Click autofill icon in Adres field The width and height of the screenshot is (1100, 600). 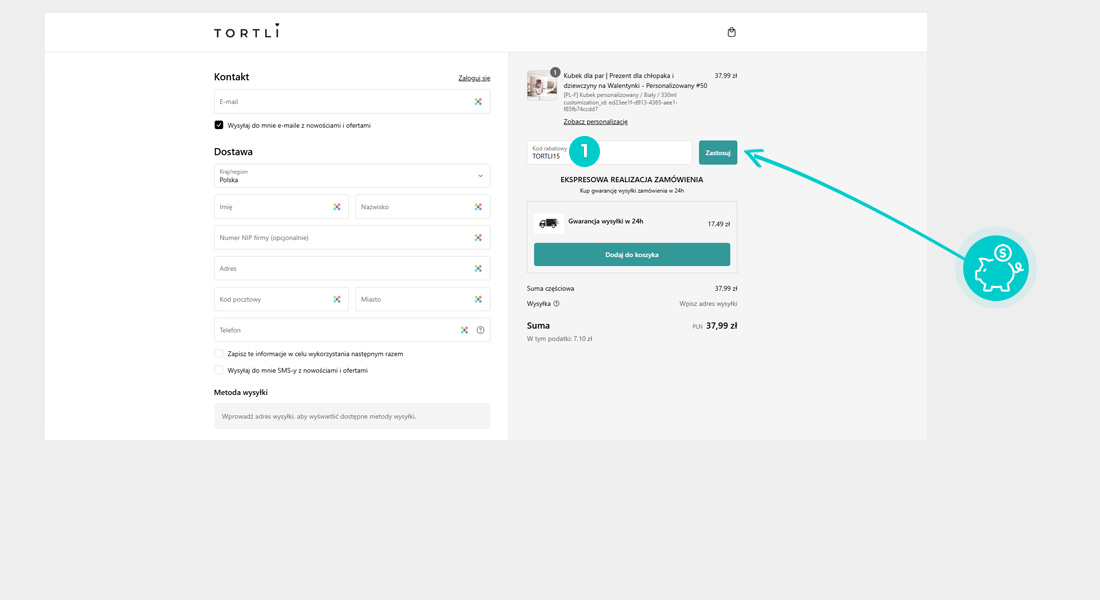(x=478, y=269)
